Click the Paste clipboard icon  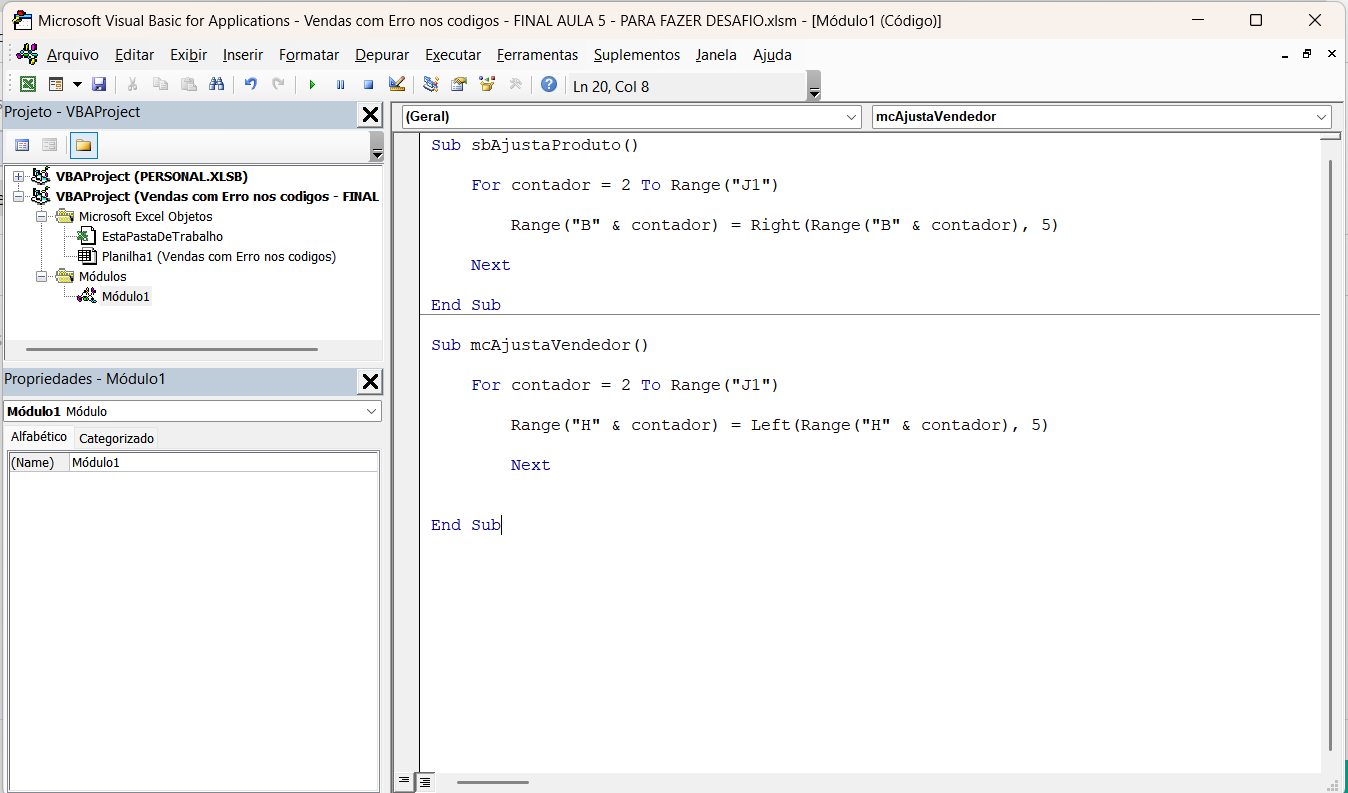point(188,85)
